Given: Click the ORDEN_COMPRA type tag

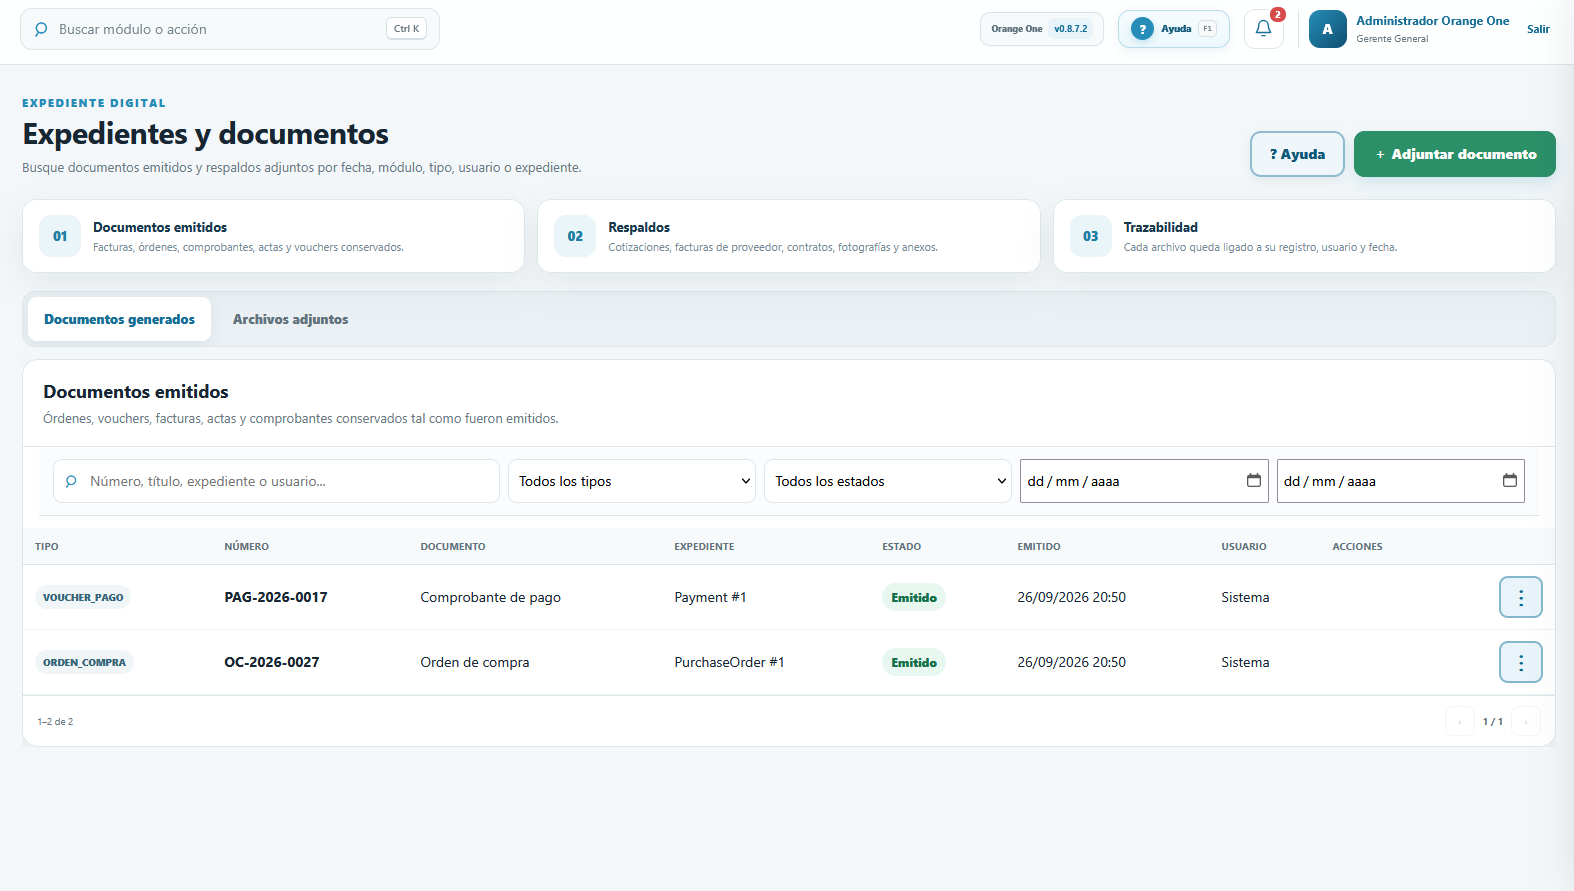Looking at the screenshot, I should pos(84,662).
